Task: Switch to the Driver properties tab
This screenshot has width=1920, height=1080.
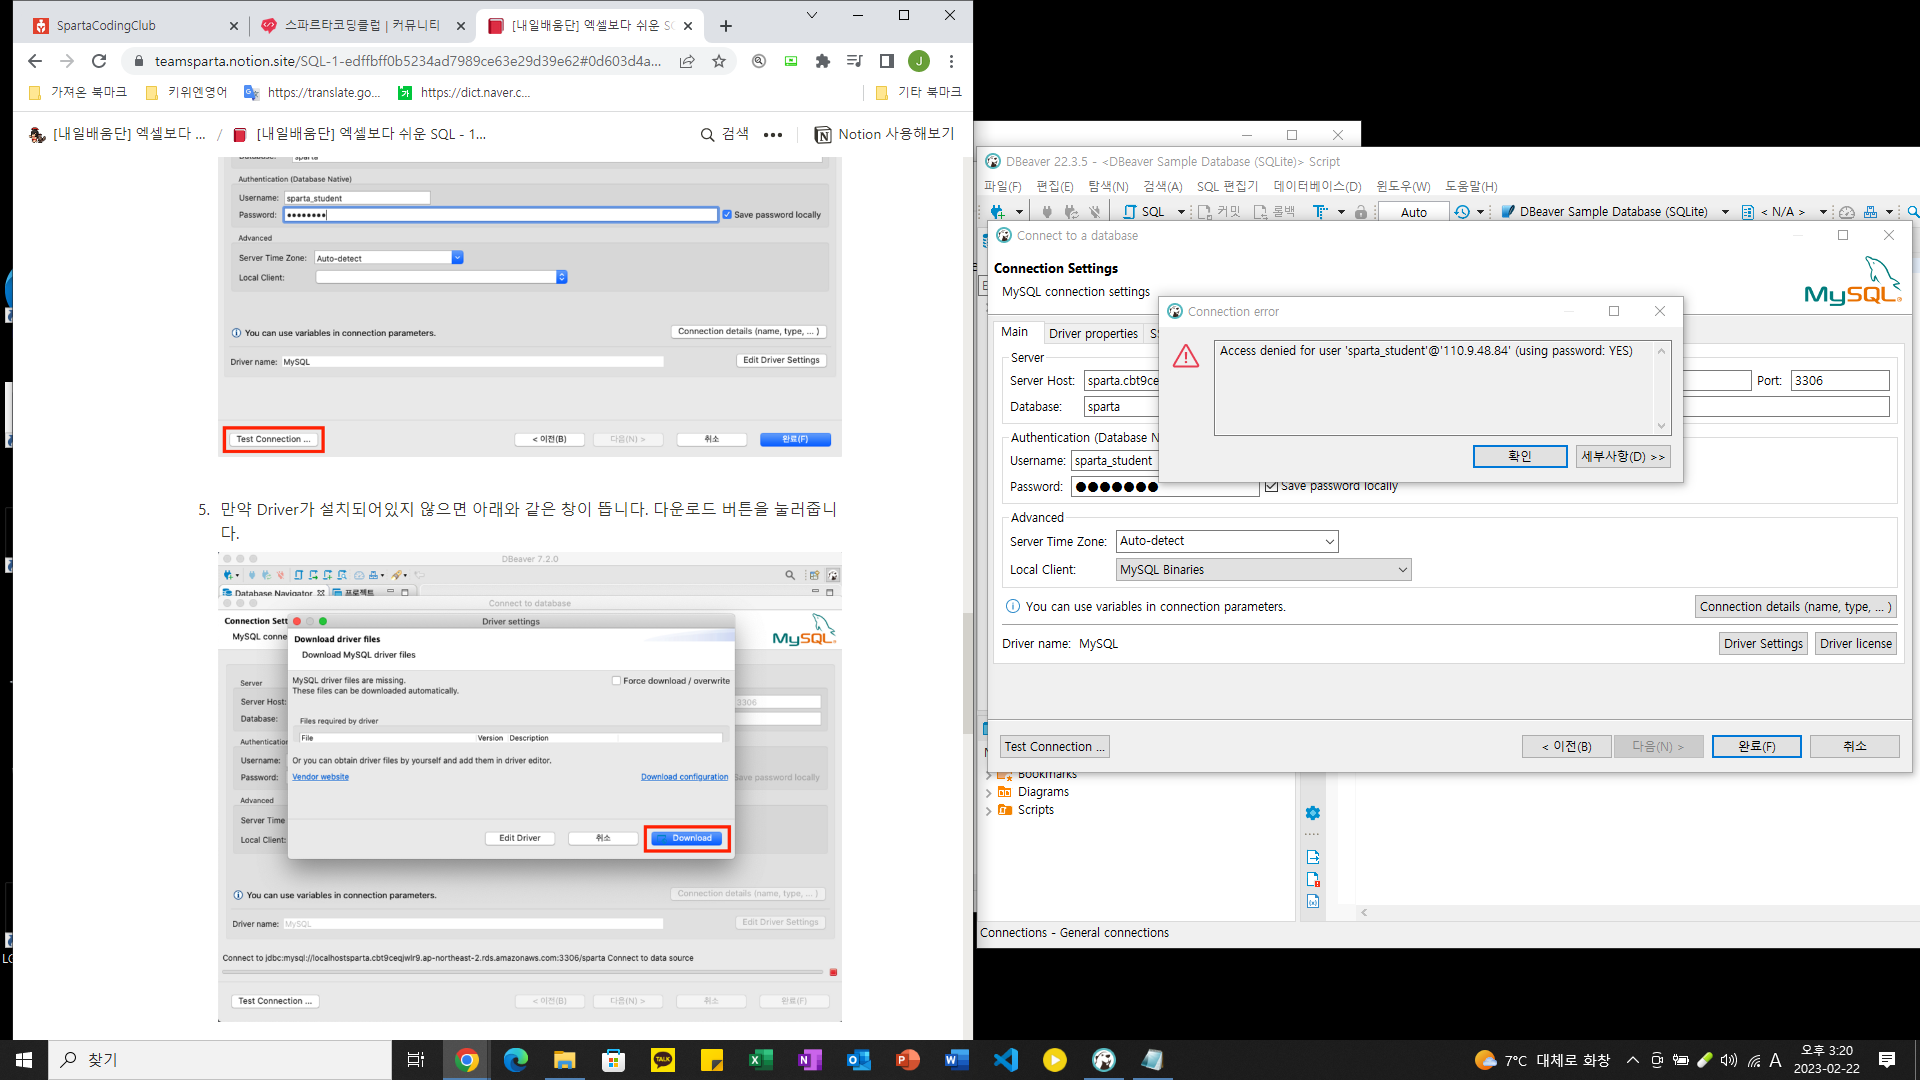Action: 1093,334
